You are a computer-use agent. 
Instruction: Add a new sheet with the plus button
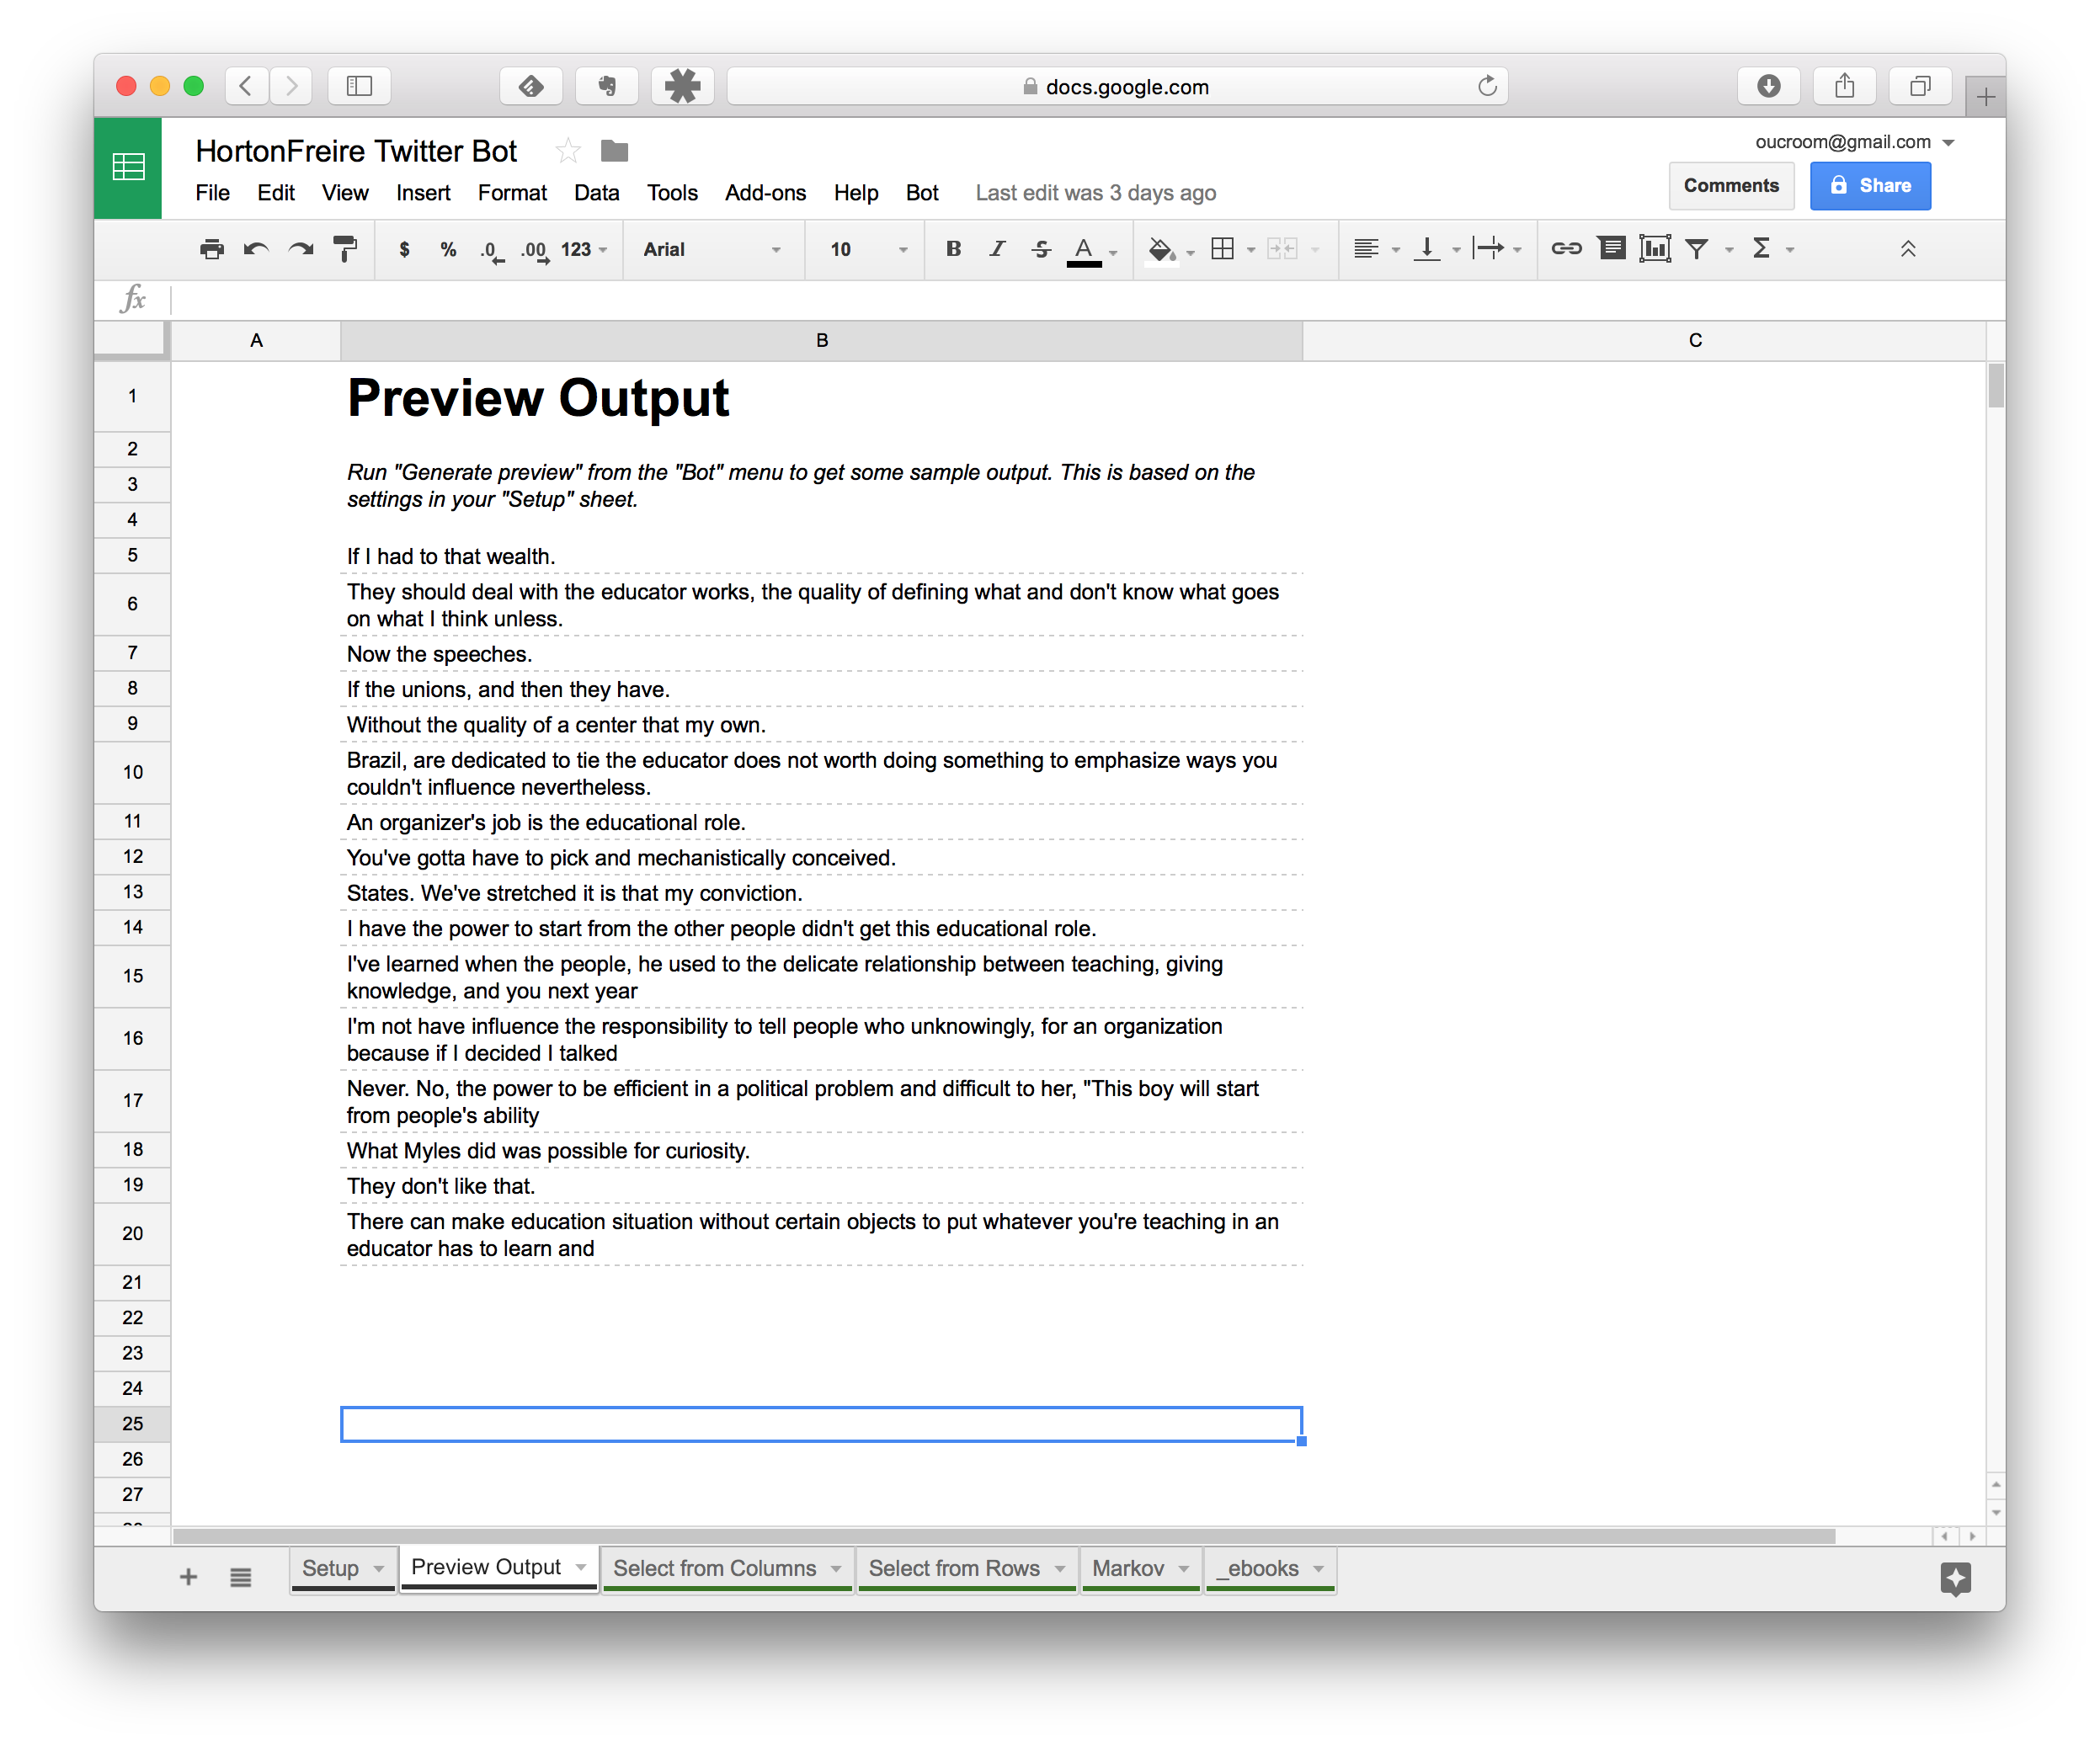click(x=188, y=1577)
